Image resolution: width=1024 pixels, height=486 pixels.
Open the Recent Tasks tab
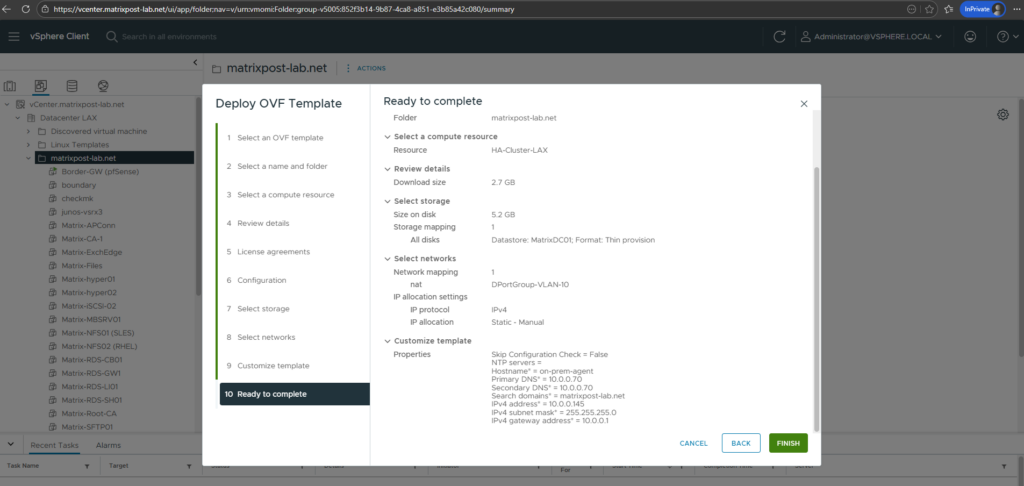[55, 446]
